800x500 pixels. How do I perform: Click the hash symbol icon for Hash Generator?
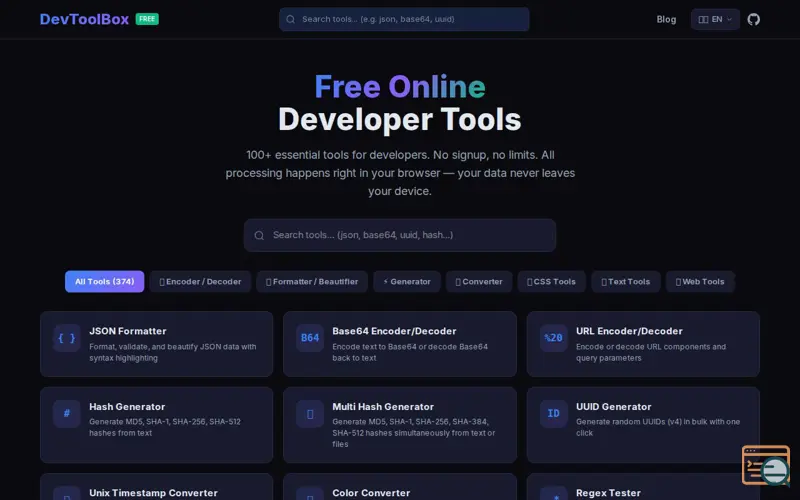click(x=67, y=413)
